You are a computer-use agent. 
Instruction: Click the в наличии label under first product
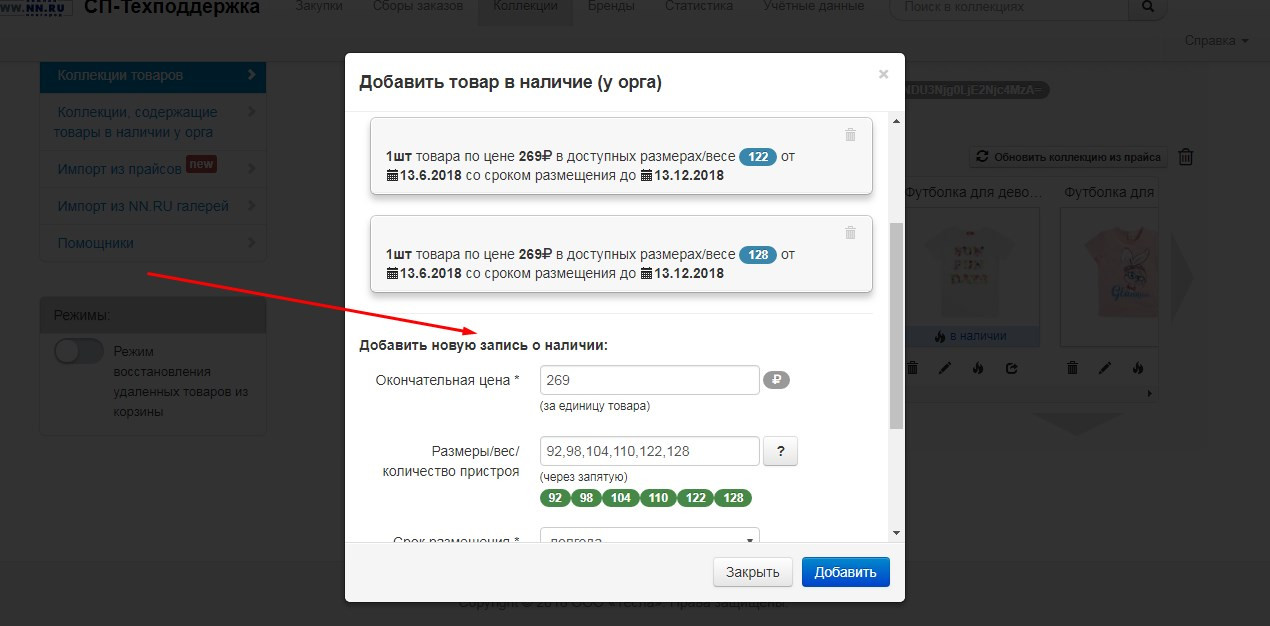point(971,336)
